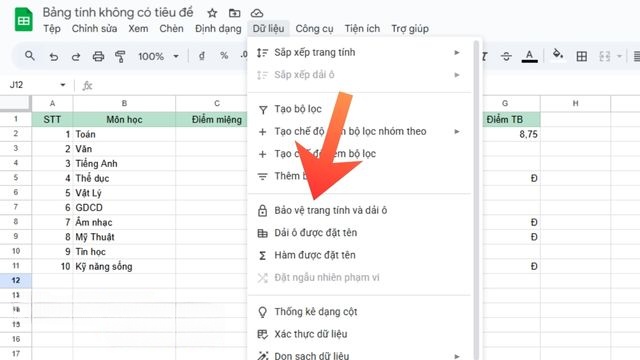Open the zoom 100% dropdown
Image resolution: width=640 pixels, height=360 pixels.
pos(158,56)
